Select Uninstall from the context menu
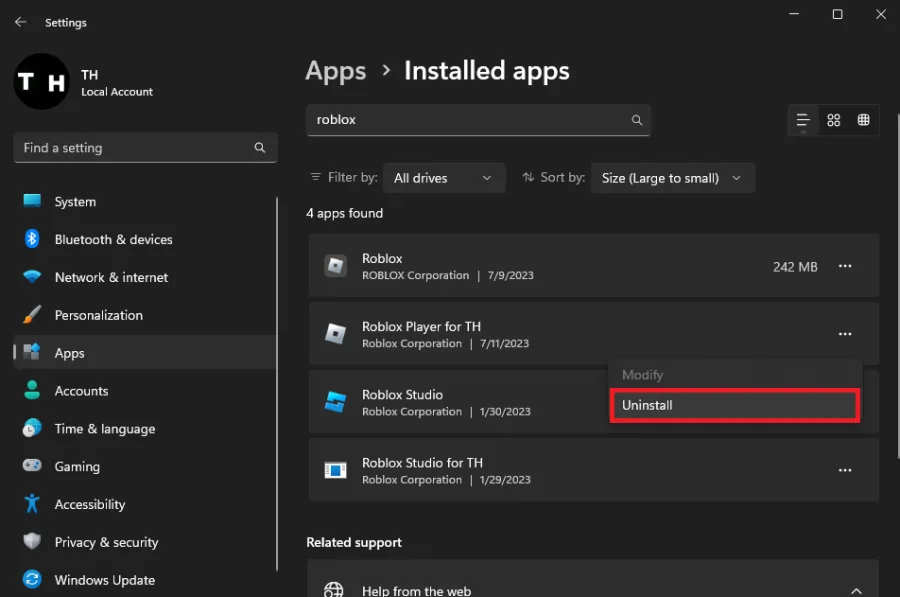 click(735, 405)
